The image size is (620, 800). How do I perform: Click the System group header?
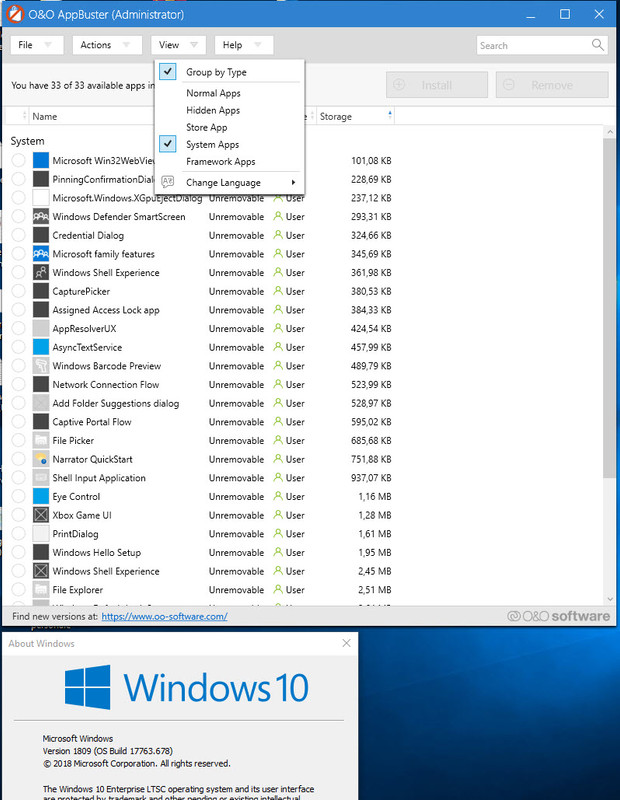28,141
